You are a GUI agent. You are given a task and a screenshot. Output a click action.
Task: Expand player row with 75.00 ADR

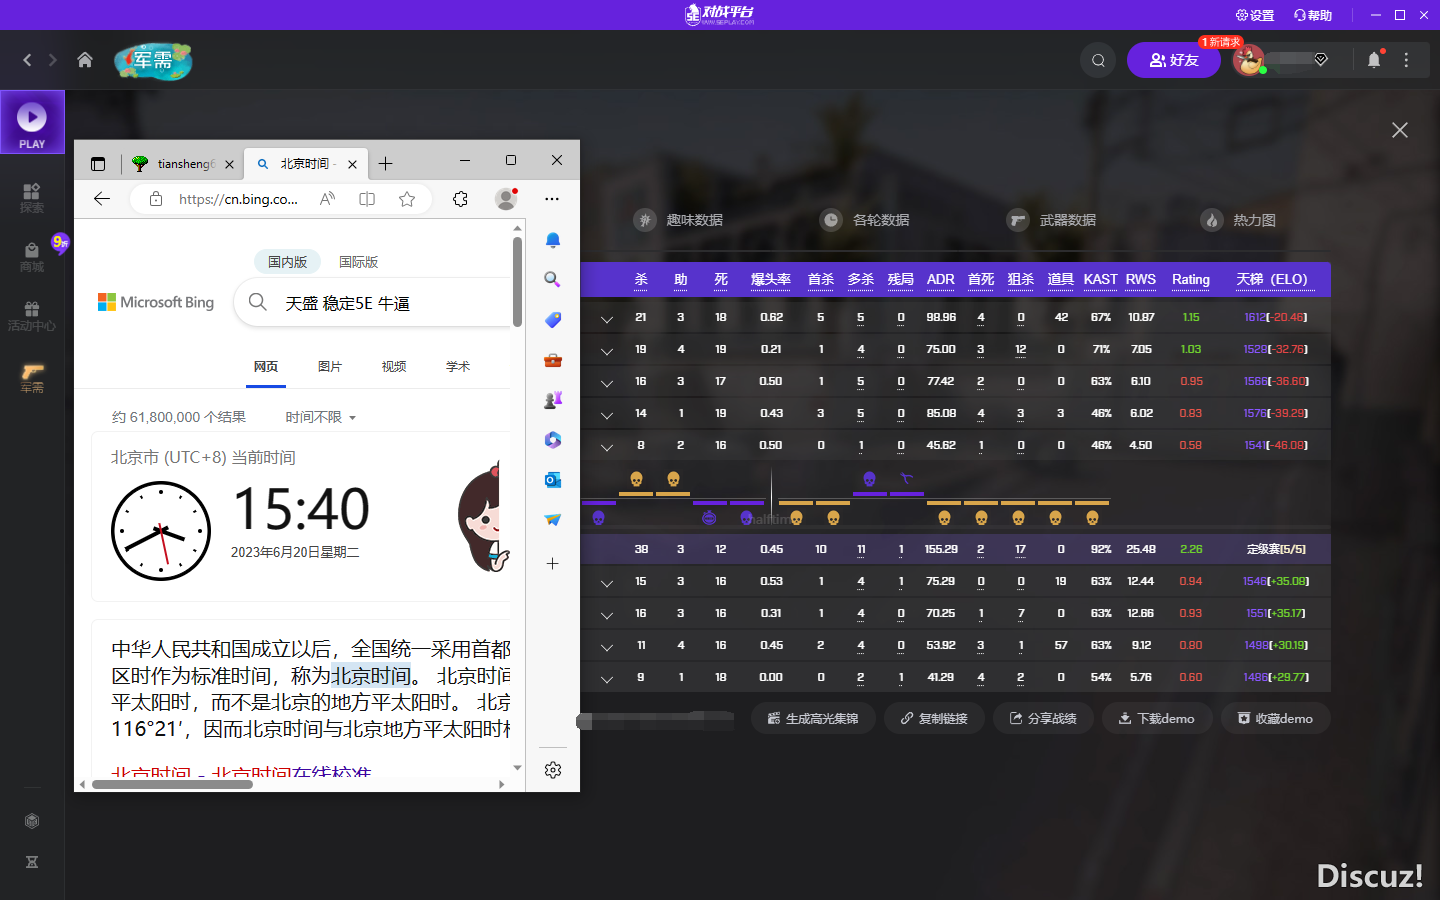click(x=607, y=350)
